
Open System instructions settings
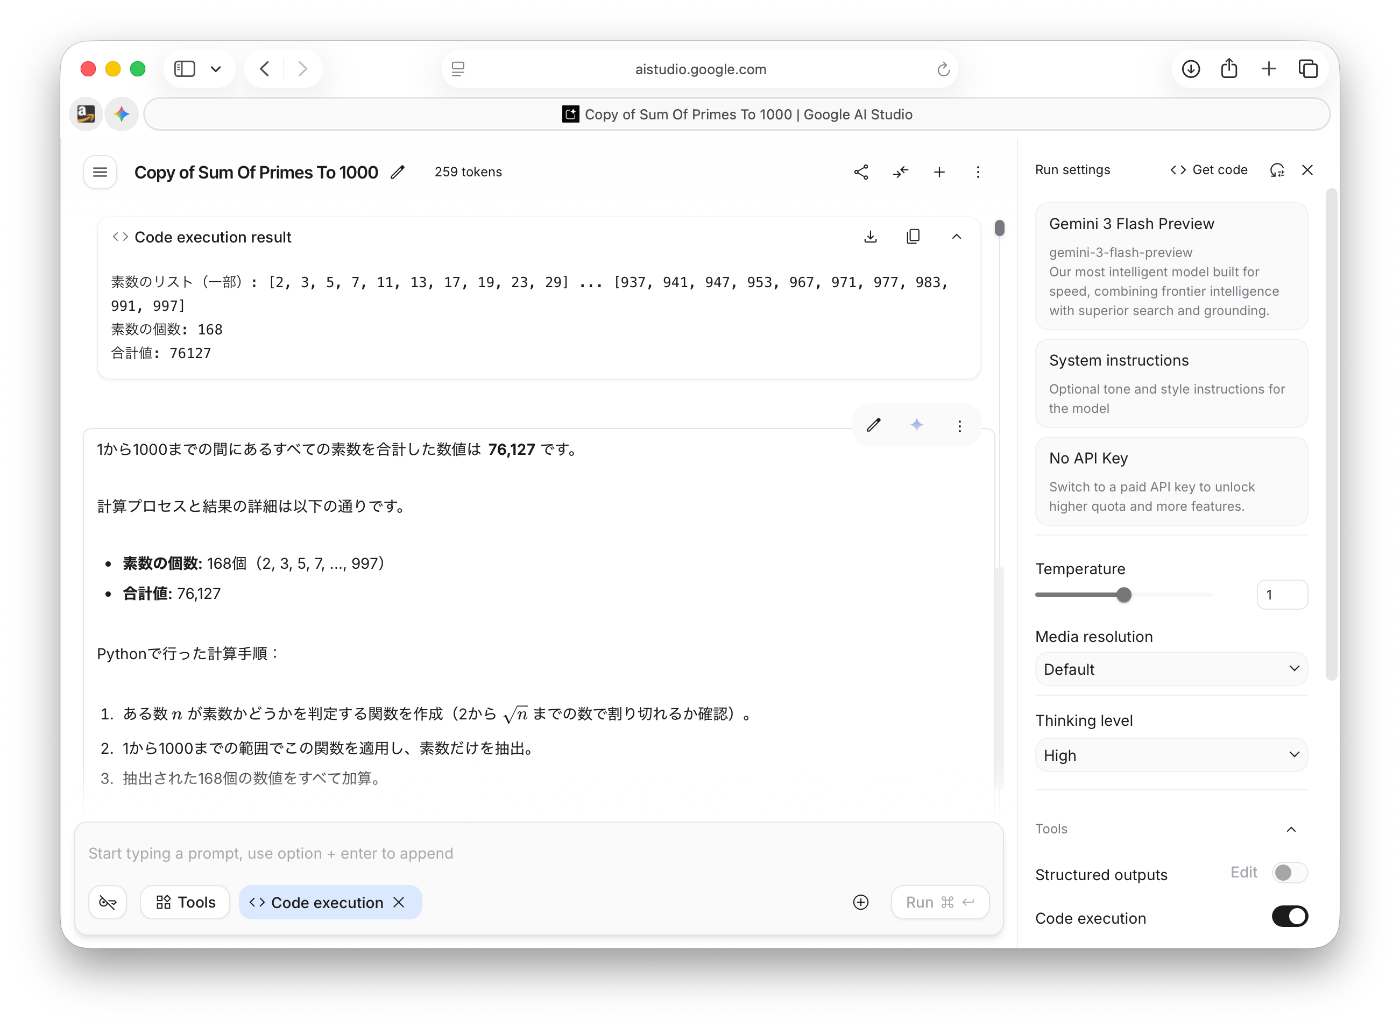[1170, 383]
